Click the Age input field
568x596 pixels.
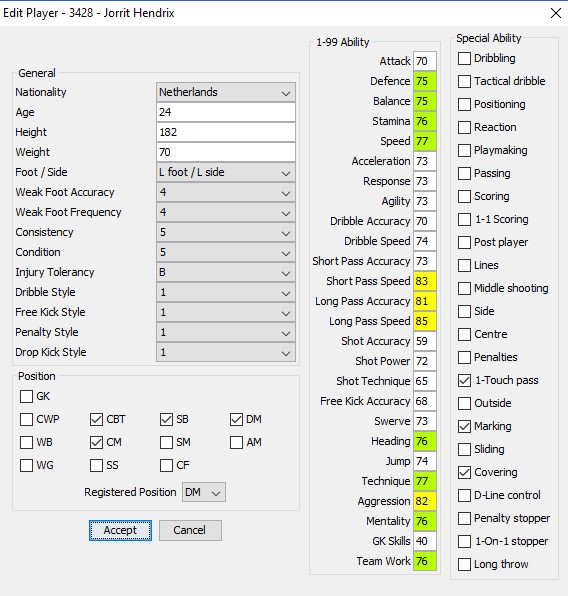tap(226, 112)
